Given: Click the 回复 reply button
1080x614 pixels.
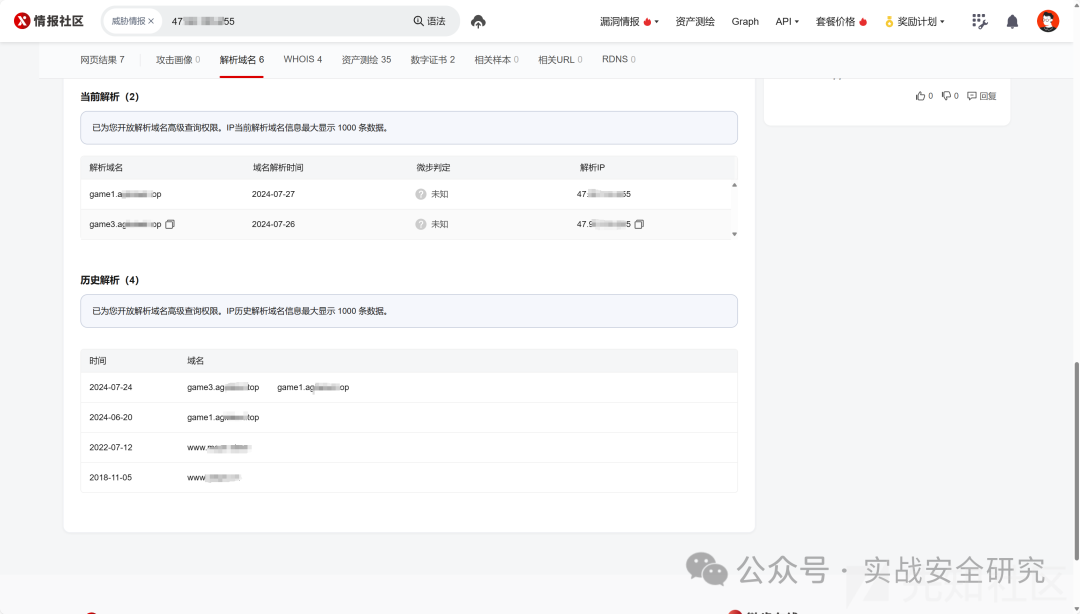Looking at the screenshot, I should [x=982, y=96].
